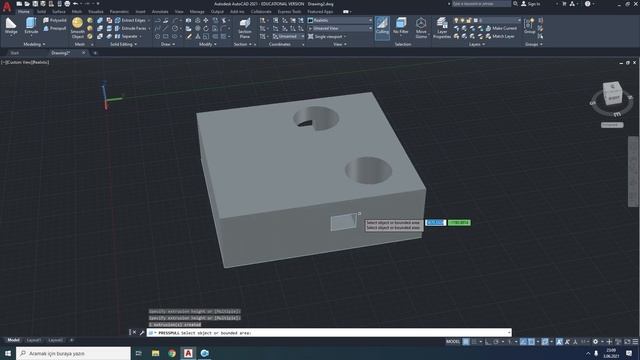The width and height of the screenshot is (640, 360).
Task: Open the Unnamed UCS dropdown
Action: click(288, 36)
